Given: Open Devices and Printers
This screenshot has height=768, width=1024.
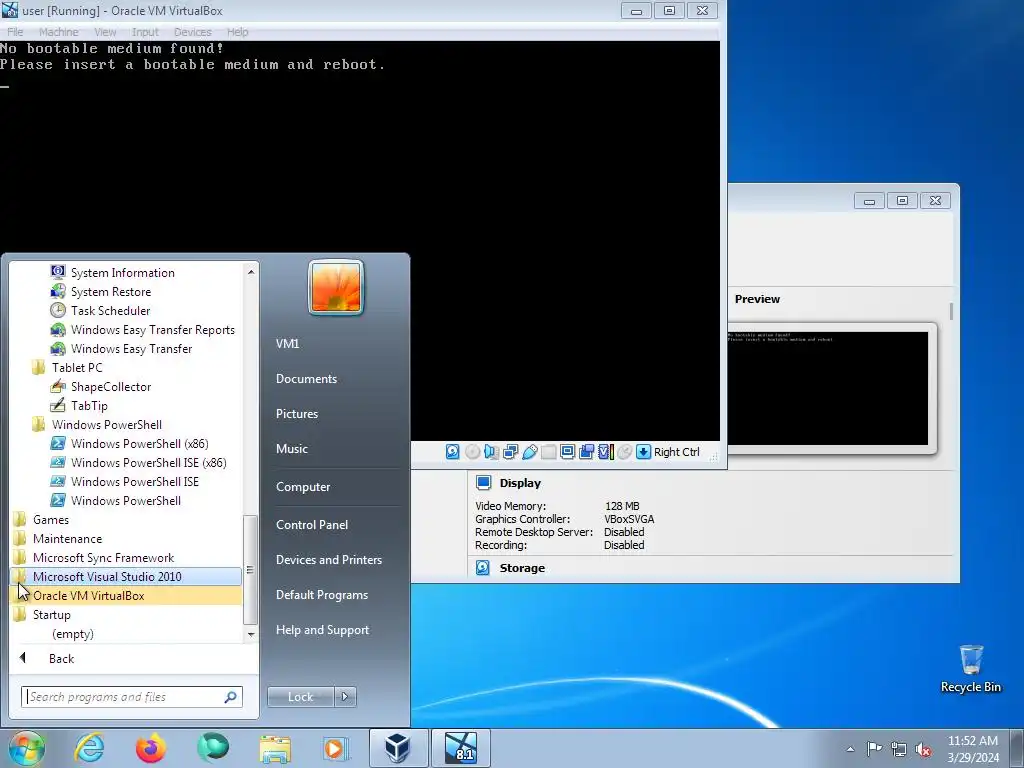Looking at the screenshot, I should tap(328, 560).
